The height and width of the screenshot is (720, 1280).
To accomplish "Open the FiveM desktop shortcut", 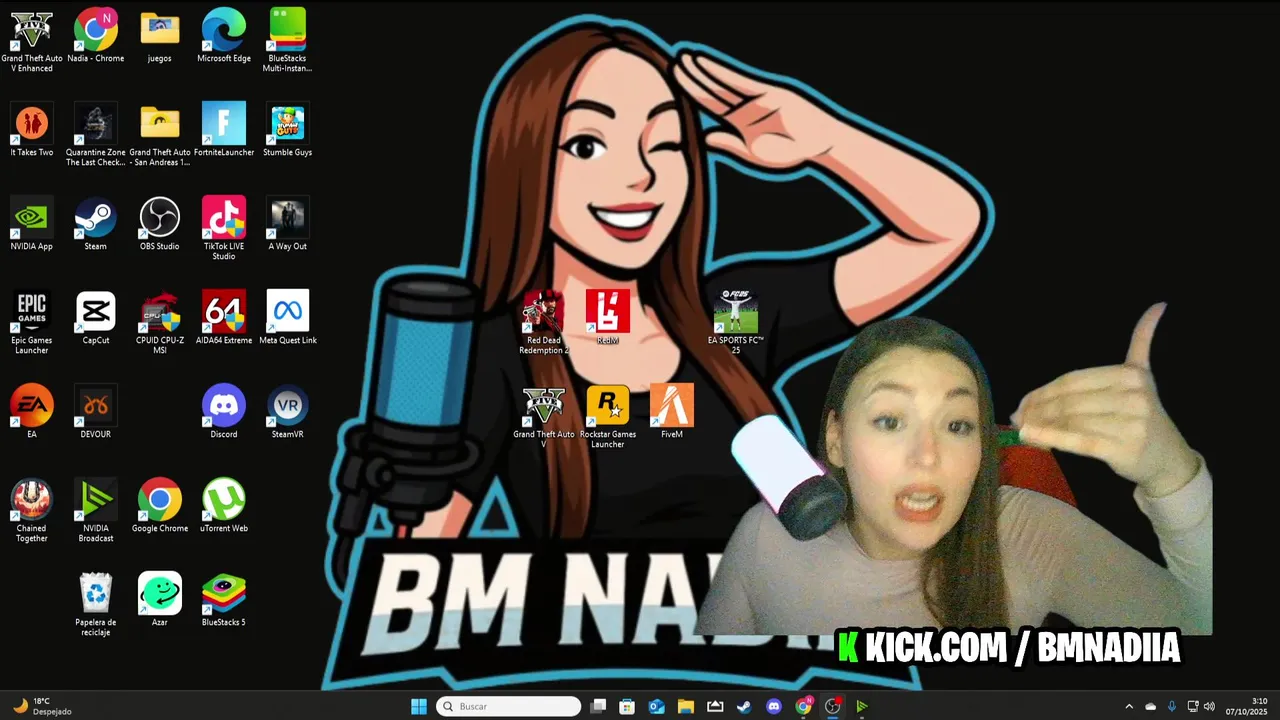I will tap(672, 412).
